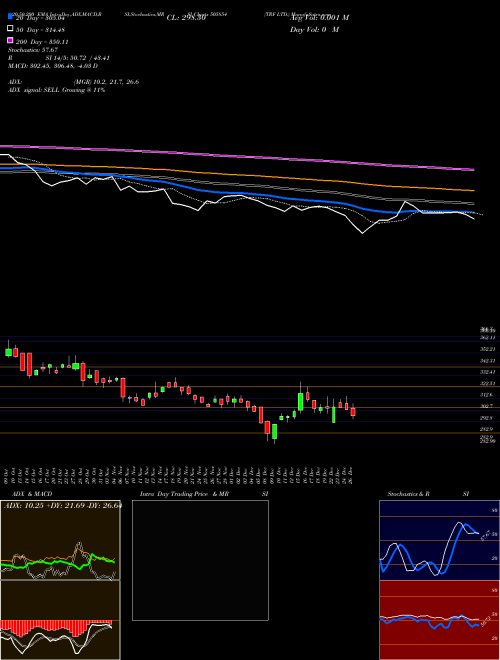Click the 302.7 price axis label
500x660 pixels.
(x=487, y=406)
